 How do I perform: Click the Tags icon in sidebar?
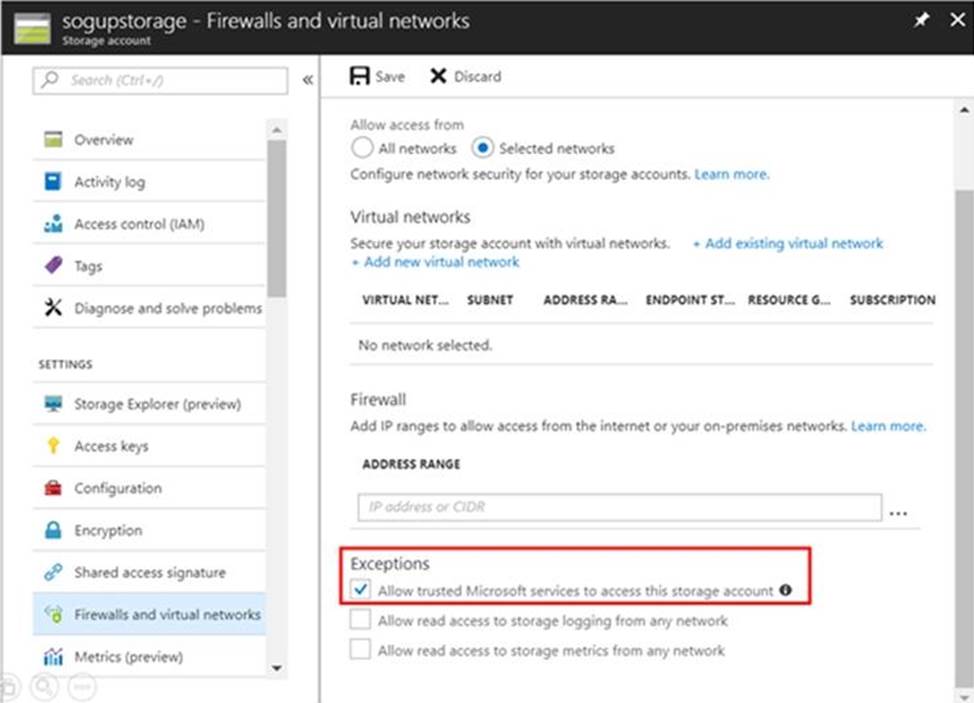53,267
